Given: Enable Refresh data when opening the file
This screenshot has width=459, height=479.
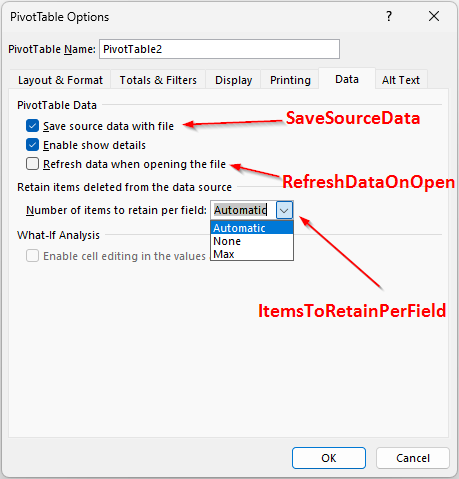Looking at the screenshot, I should [32, 164].
